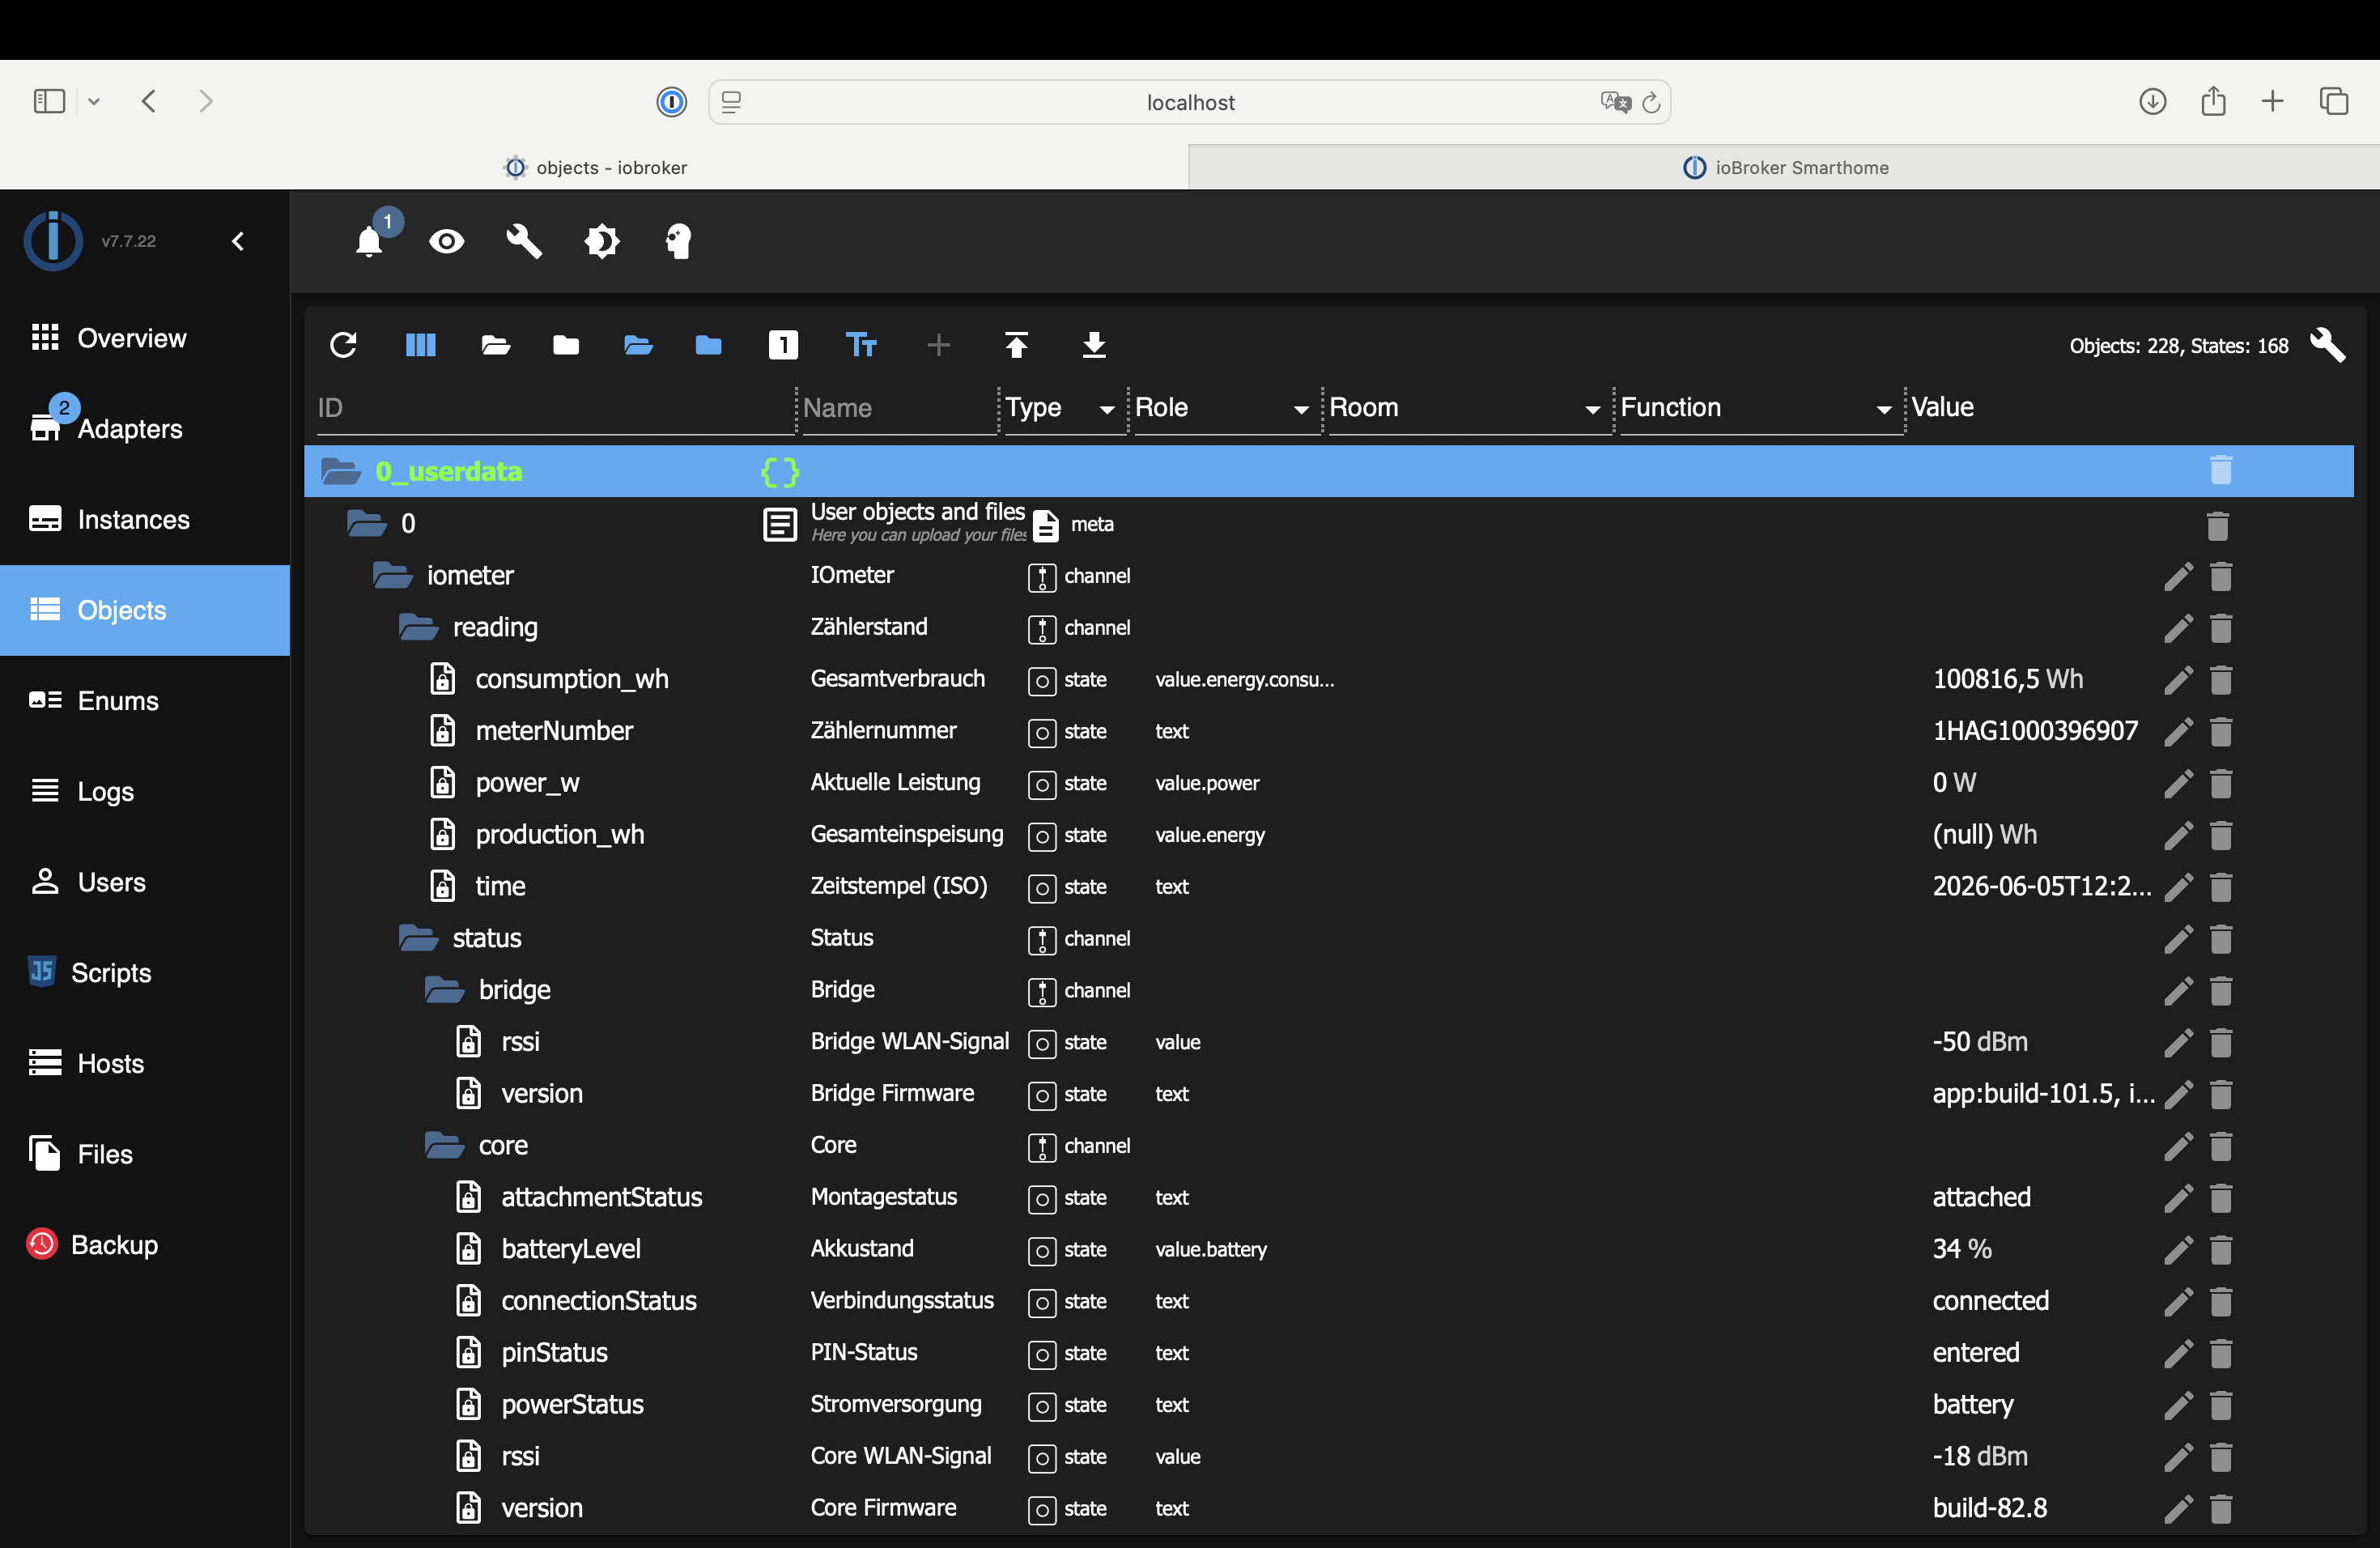Open the Enums section
Viewport: 2380px width, 1548px height.
click(x=145, y=700)
